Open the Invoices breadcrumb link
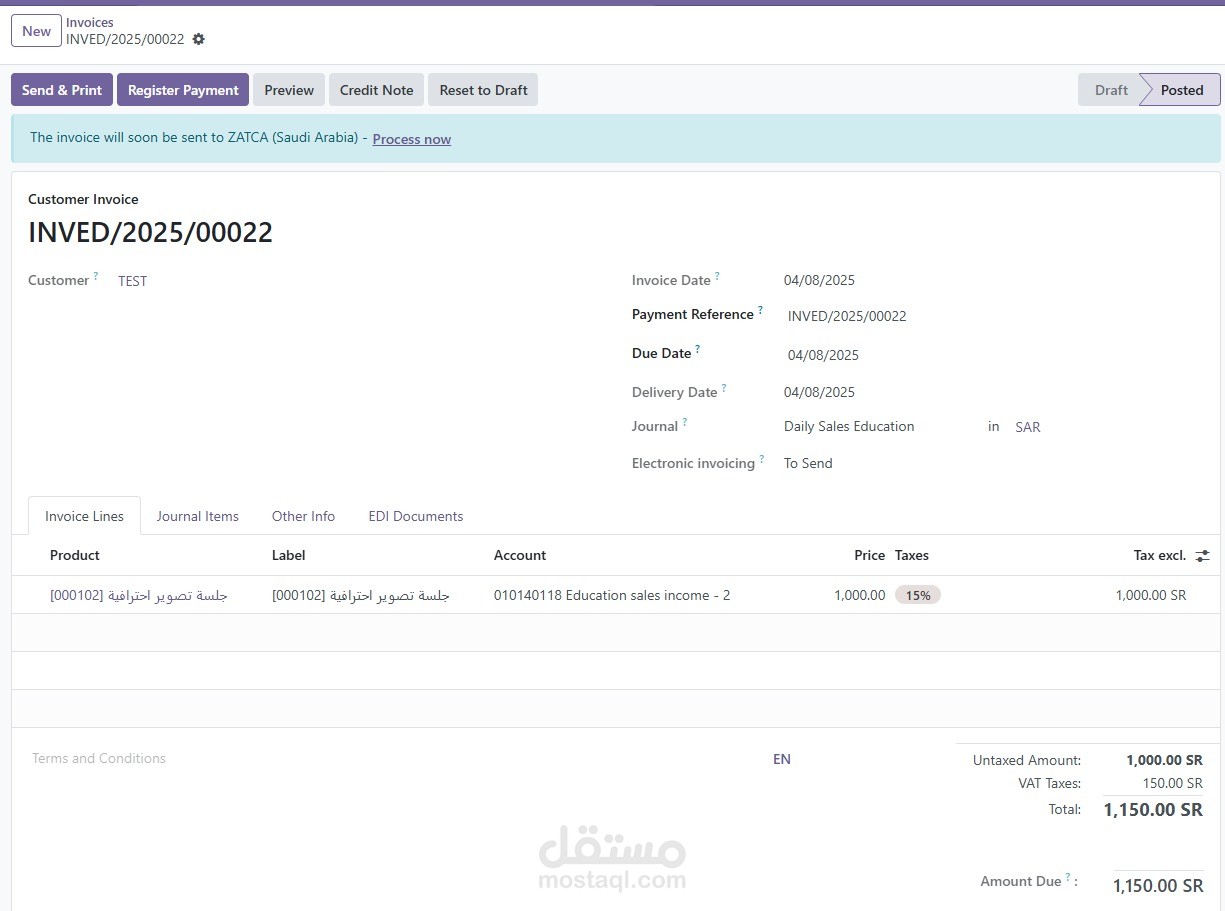The image size is (1225, 911). coord(90,22)
